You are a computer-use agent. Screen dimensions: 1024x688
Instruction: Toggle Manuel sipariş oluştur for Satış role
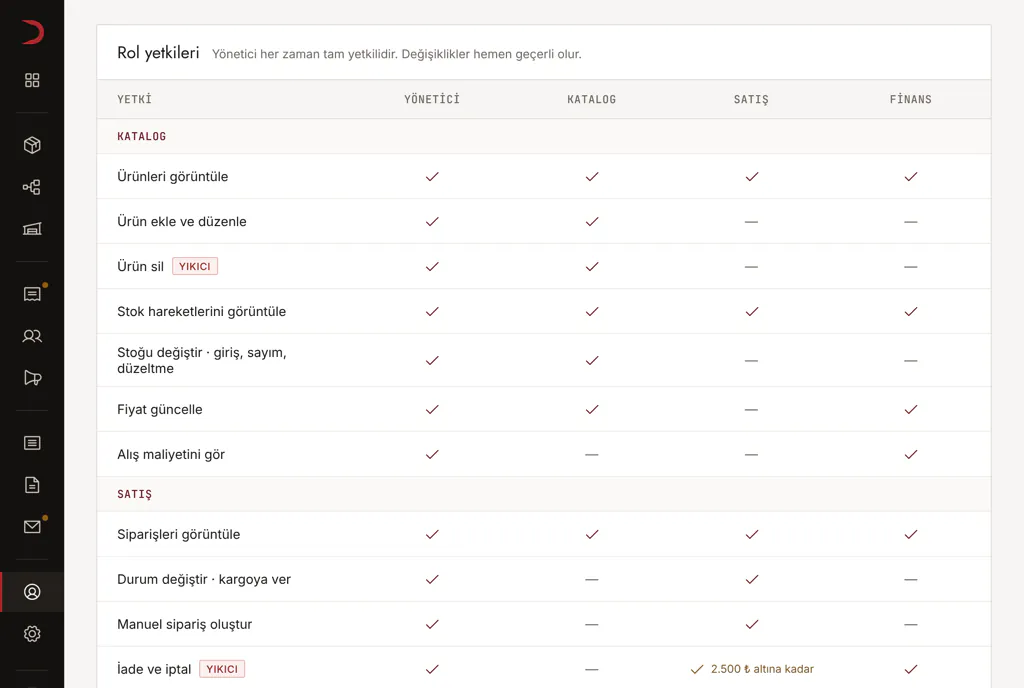[751, 625]
